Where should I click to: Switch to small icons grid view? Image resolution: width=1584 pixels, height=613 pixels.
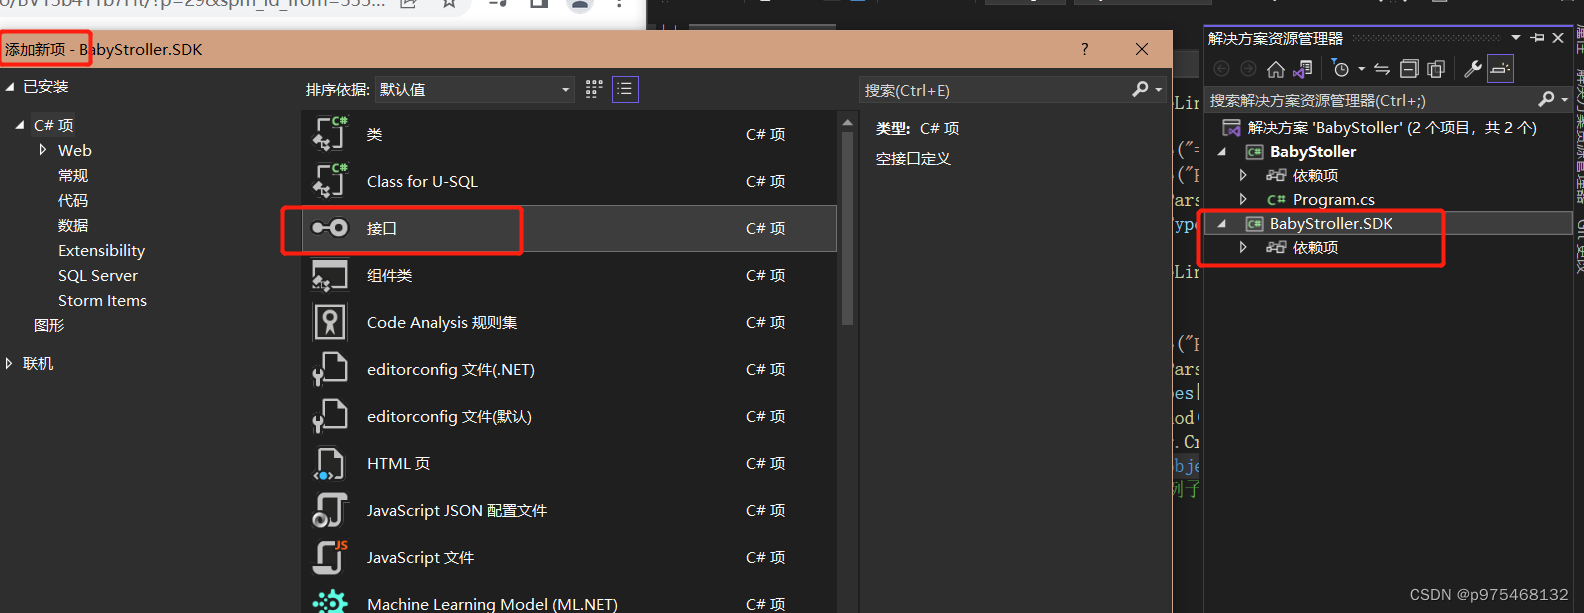(x=594, y=89)
